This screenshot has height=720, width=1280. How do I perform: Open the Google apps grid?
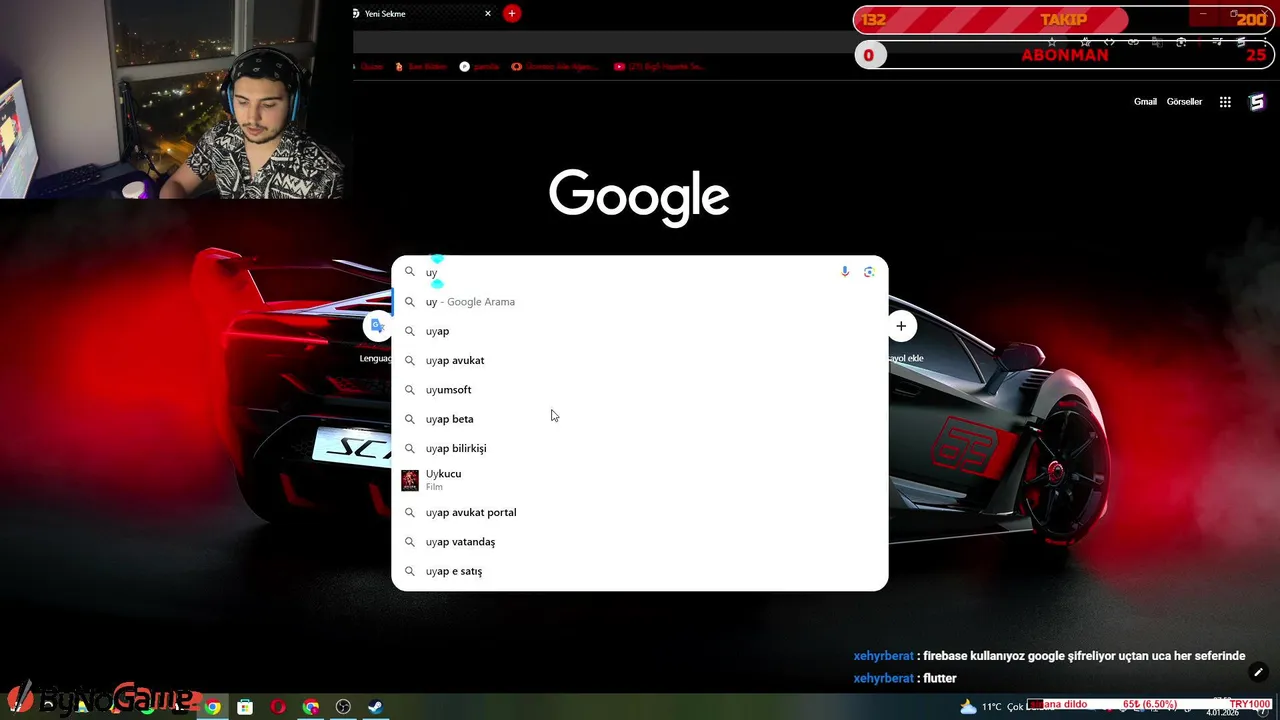pos(1225,102)
